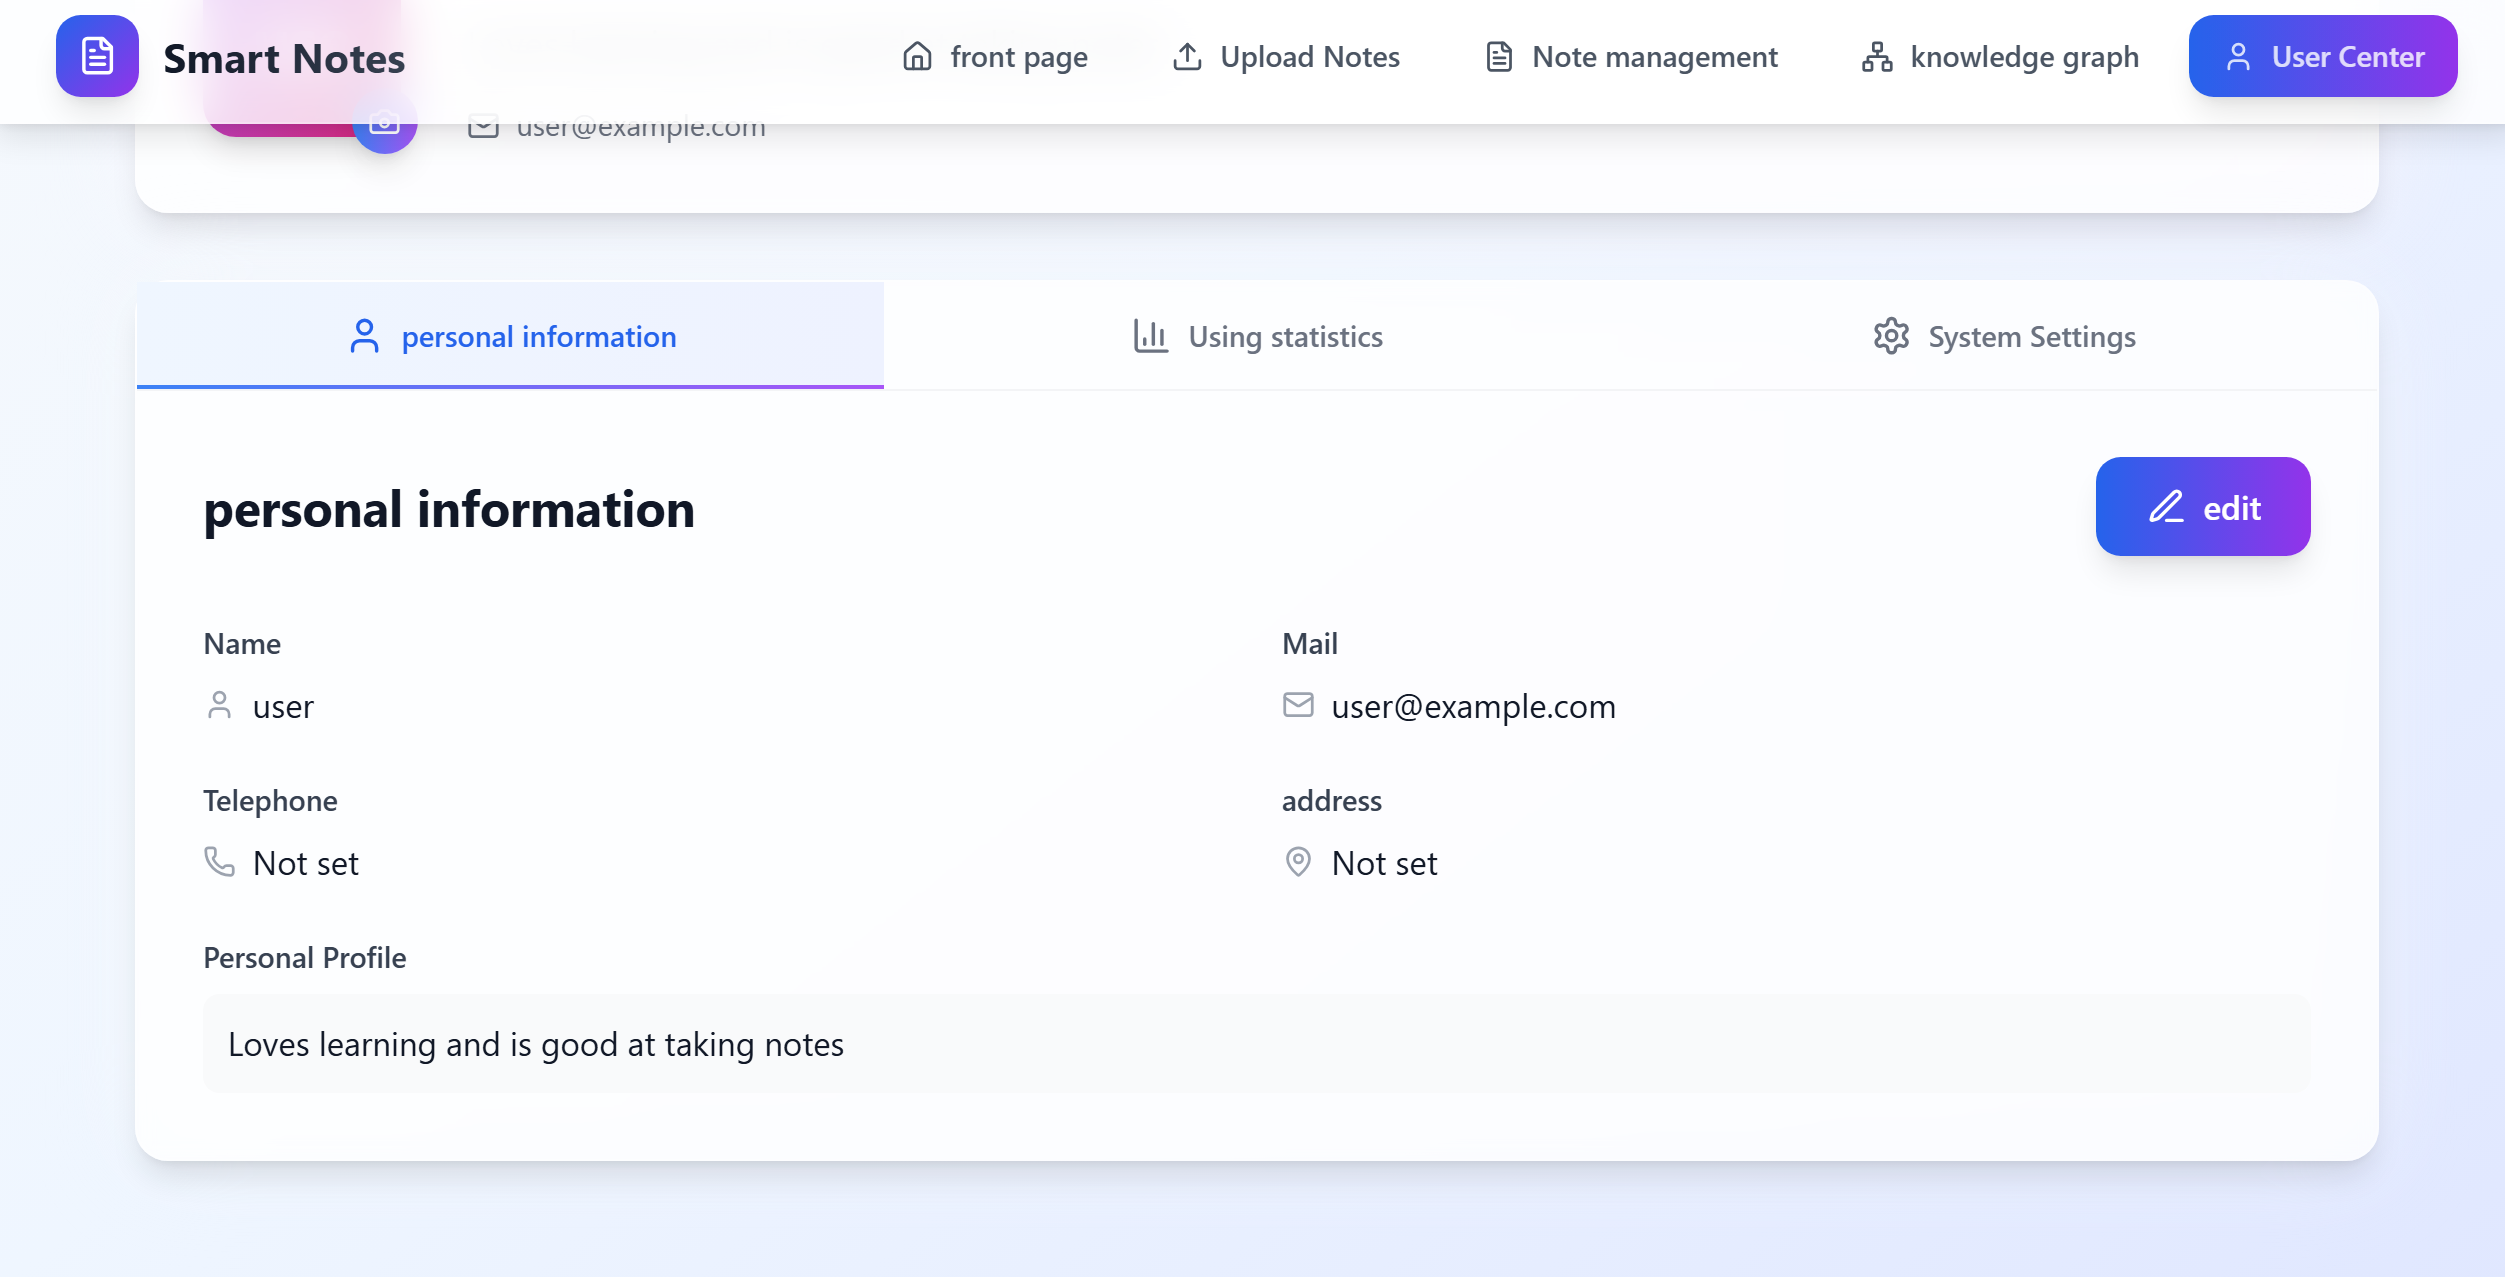
Task: Click the phone icon under Telephone
Action: point(219,861)
